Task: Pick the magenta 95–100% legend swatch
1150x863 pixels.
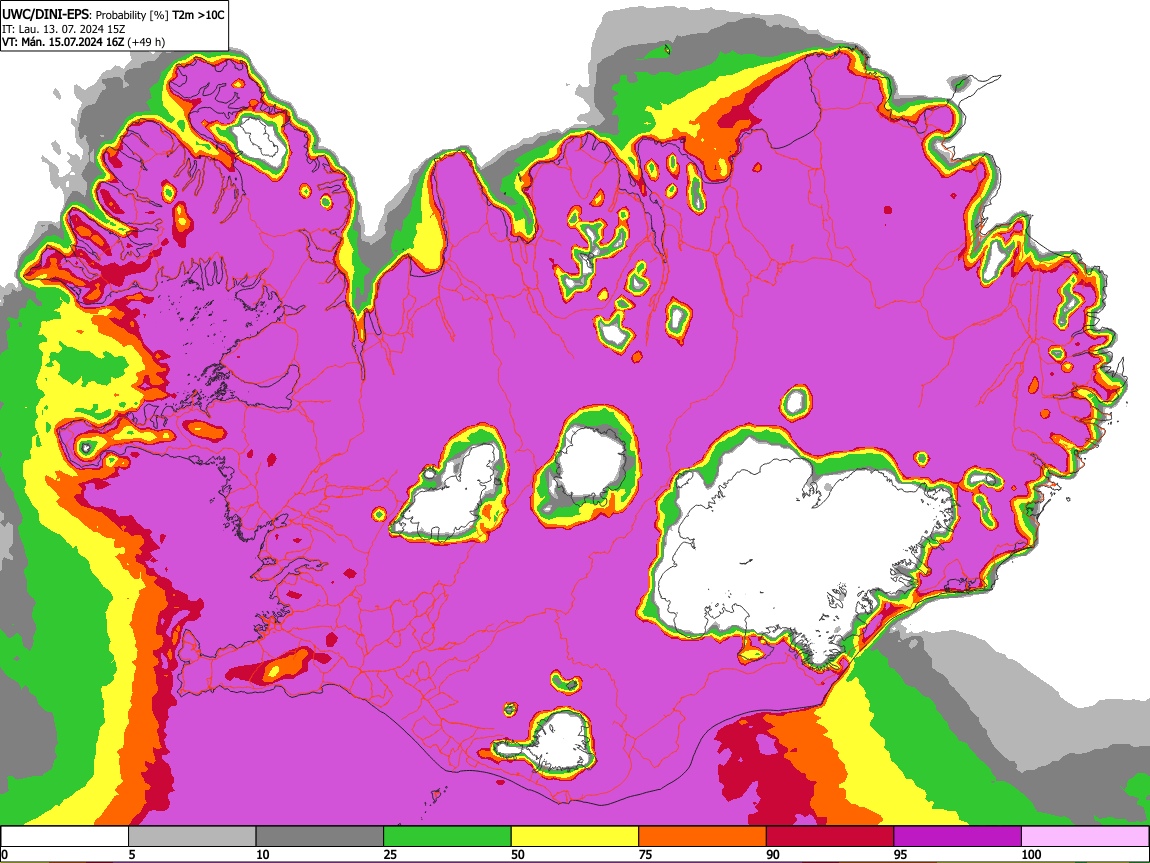Action: pyautogui.click(x=958, y=836)
